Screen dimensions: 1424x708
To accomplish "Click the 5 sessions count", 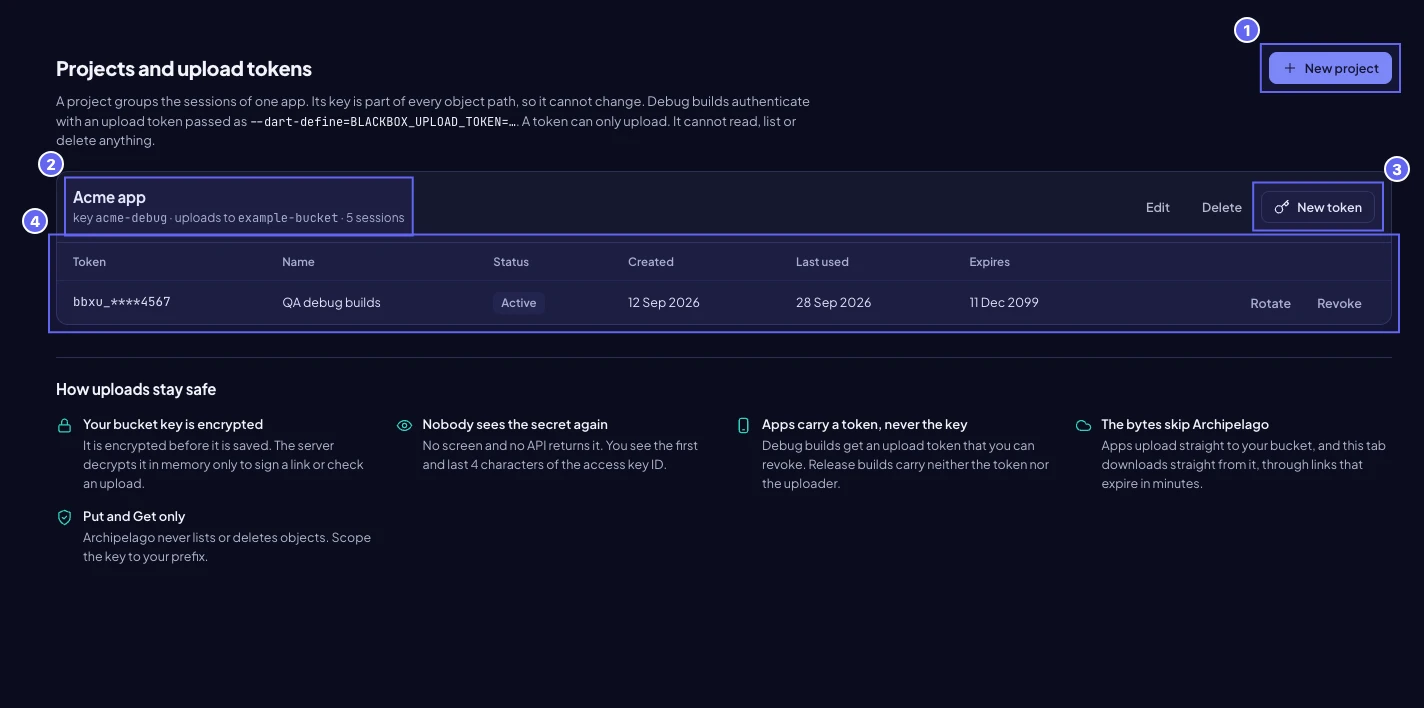I will (x=375, y=217).
